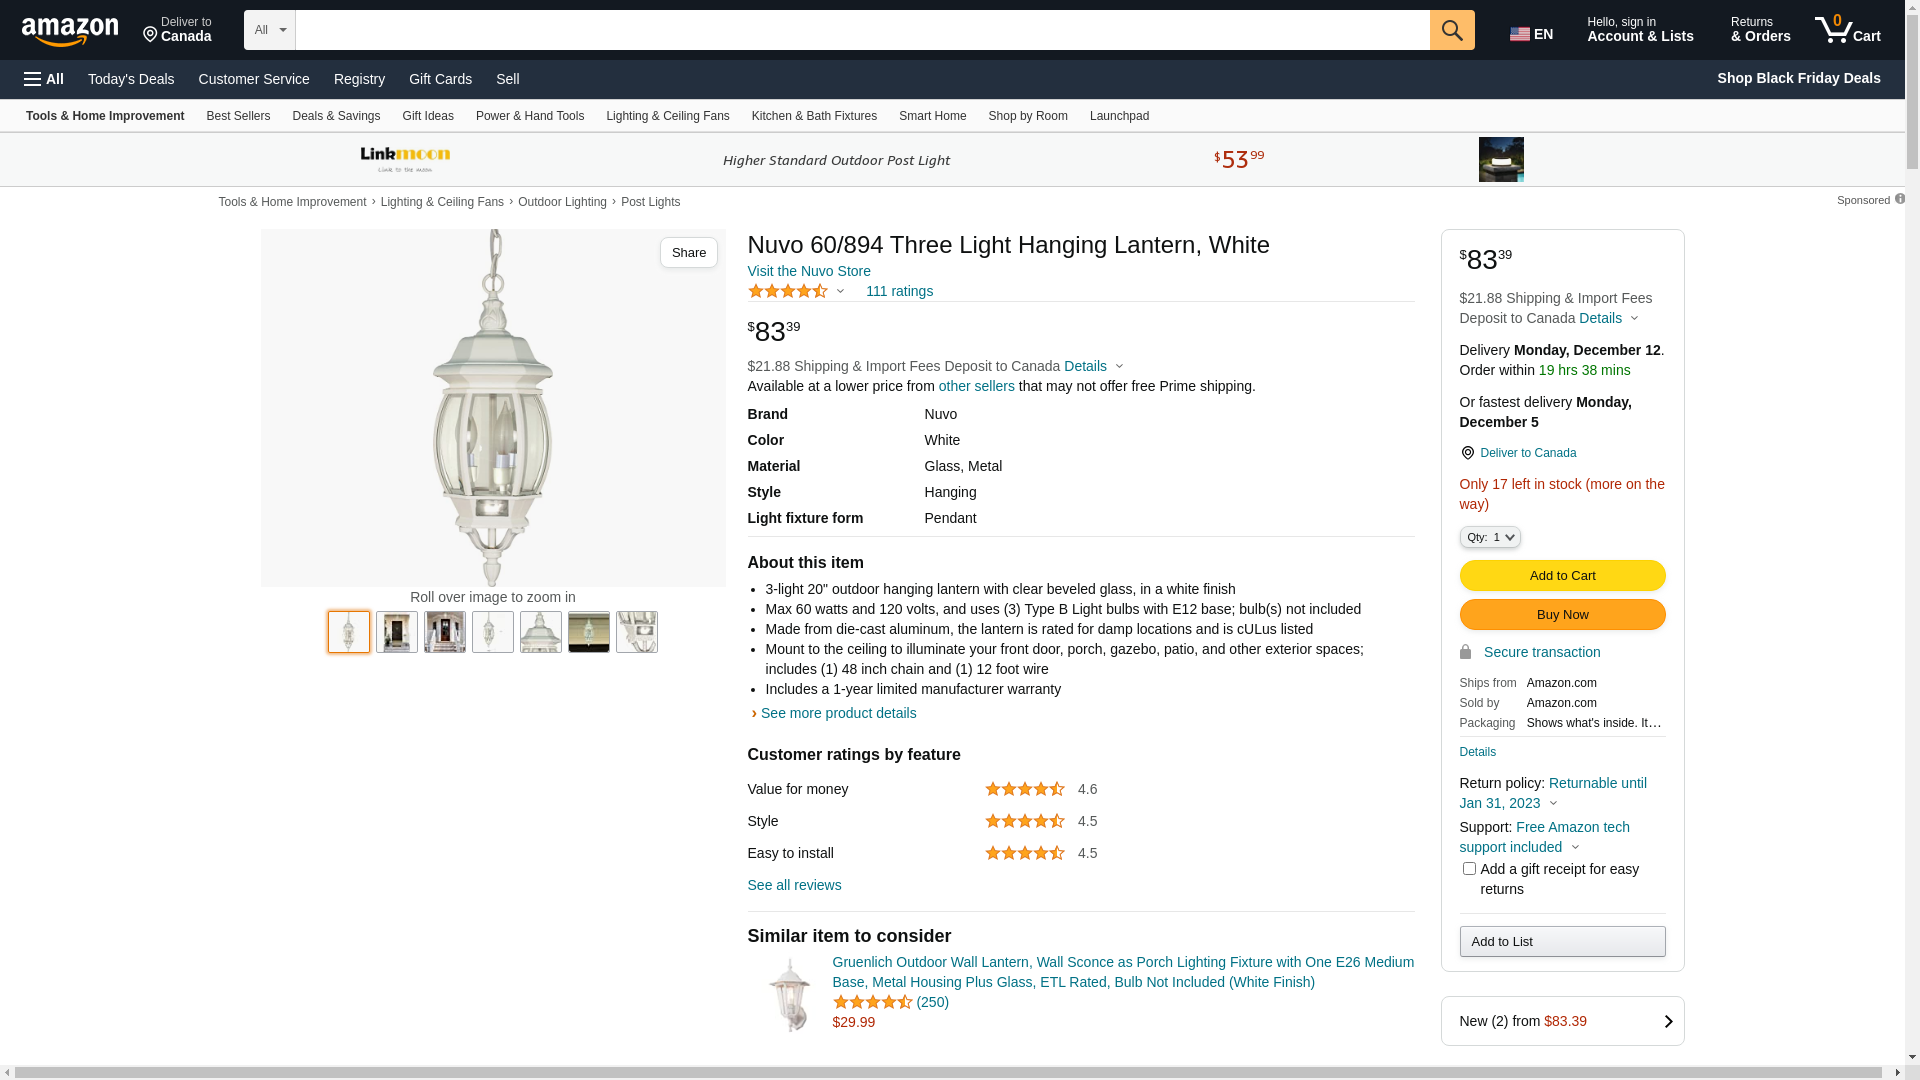Expand the Add to List dropdown
Image resolution: width=1920 pixels, height=1080 pixels.
(x=1562, y=941)
